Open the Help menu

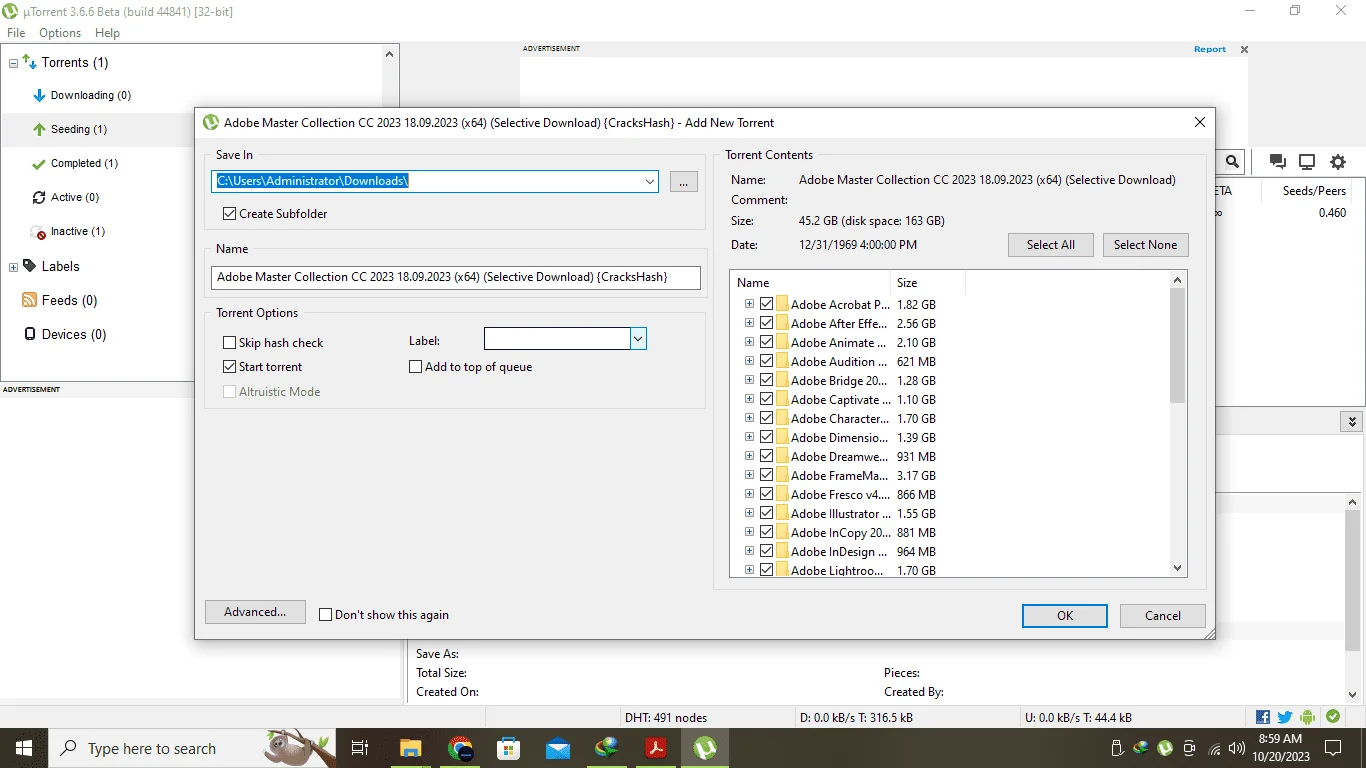point(107,33)
